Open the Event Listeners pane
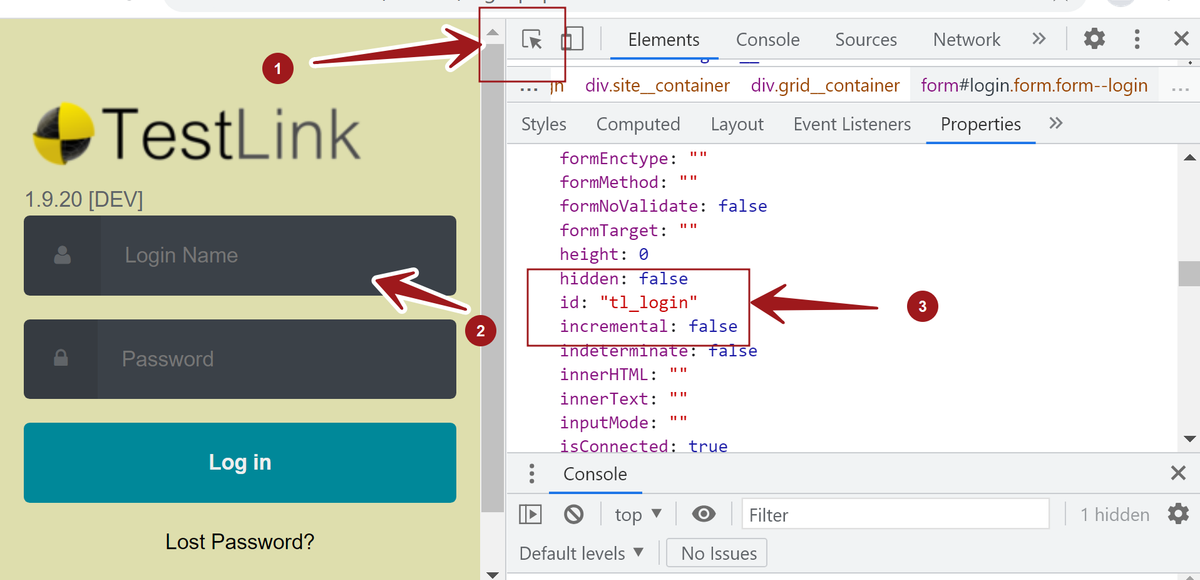Image resolution: width=1200 pixels, height=580 pixels. (x=852, y=124)
